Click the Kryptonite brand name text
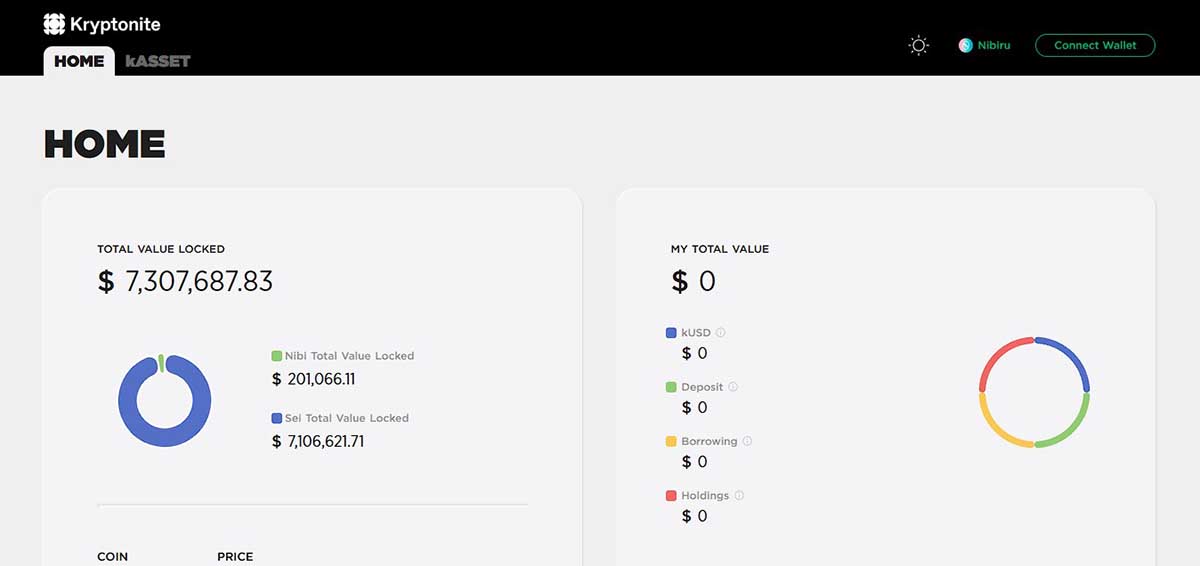 115,24
